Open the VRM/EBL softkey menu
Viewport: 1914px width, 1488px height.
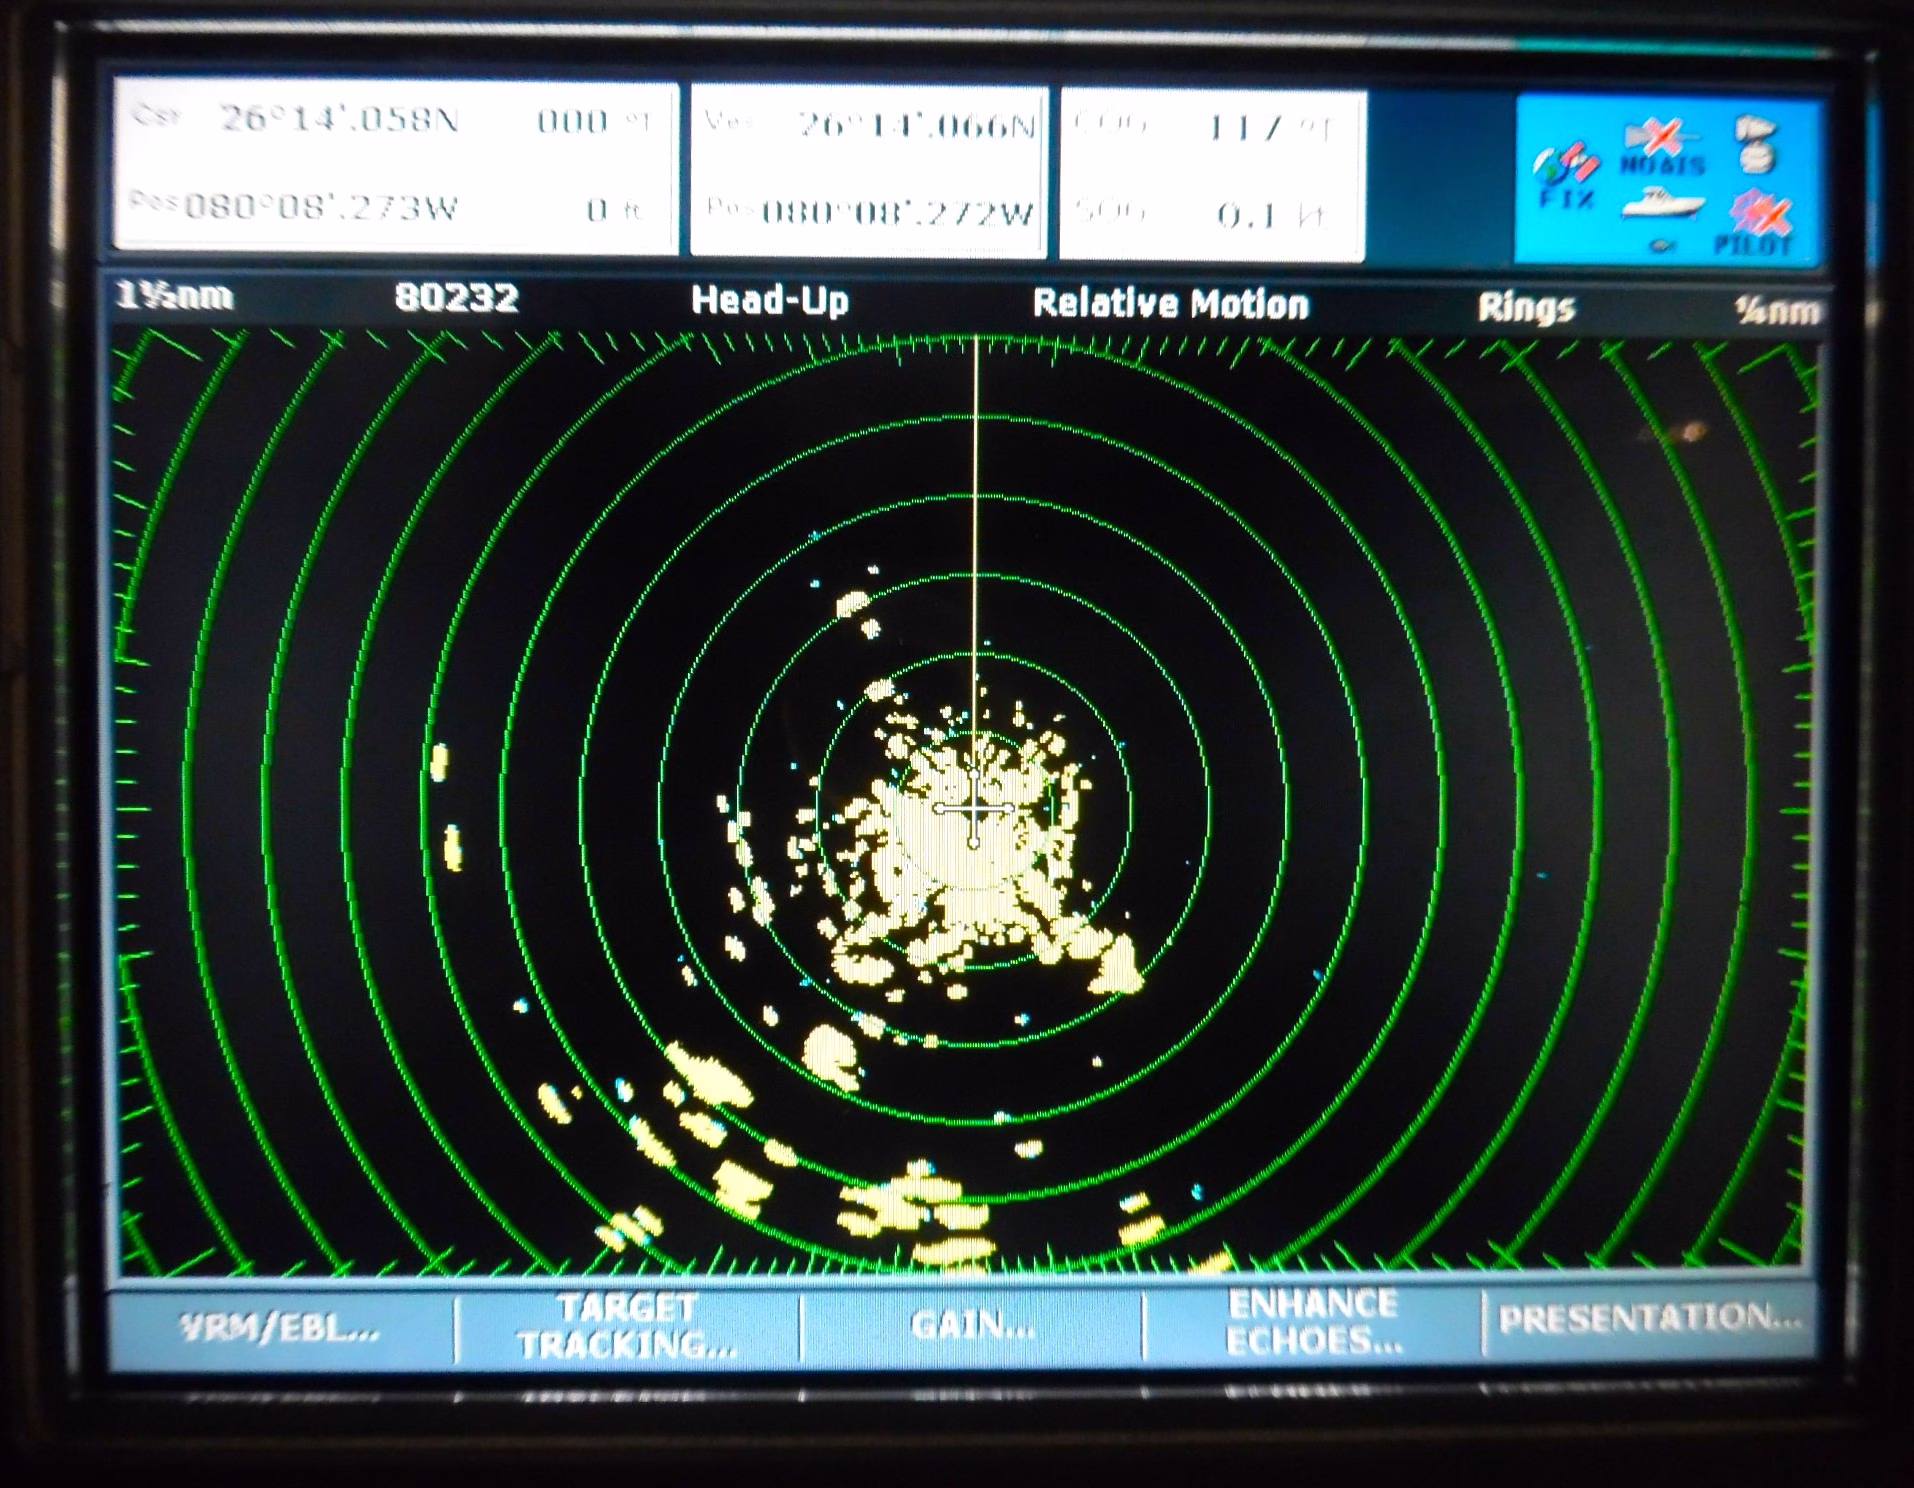click(280, 1328)
